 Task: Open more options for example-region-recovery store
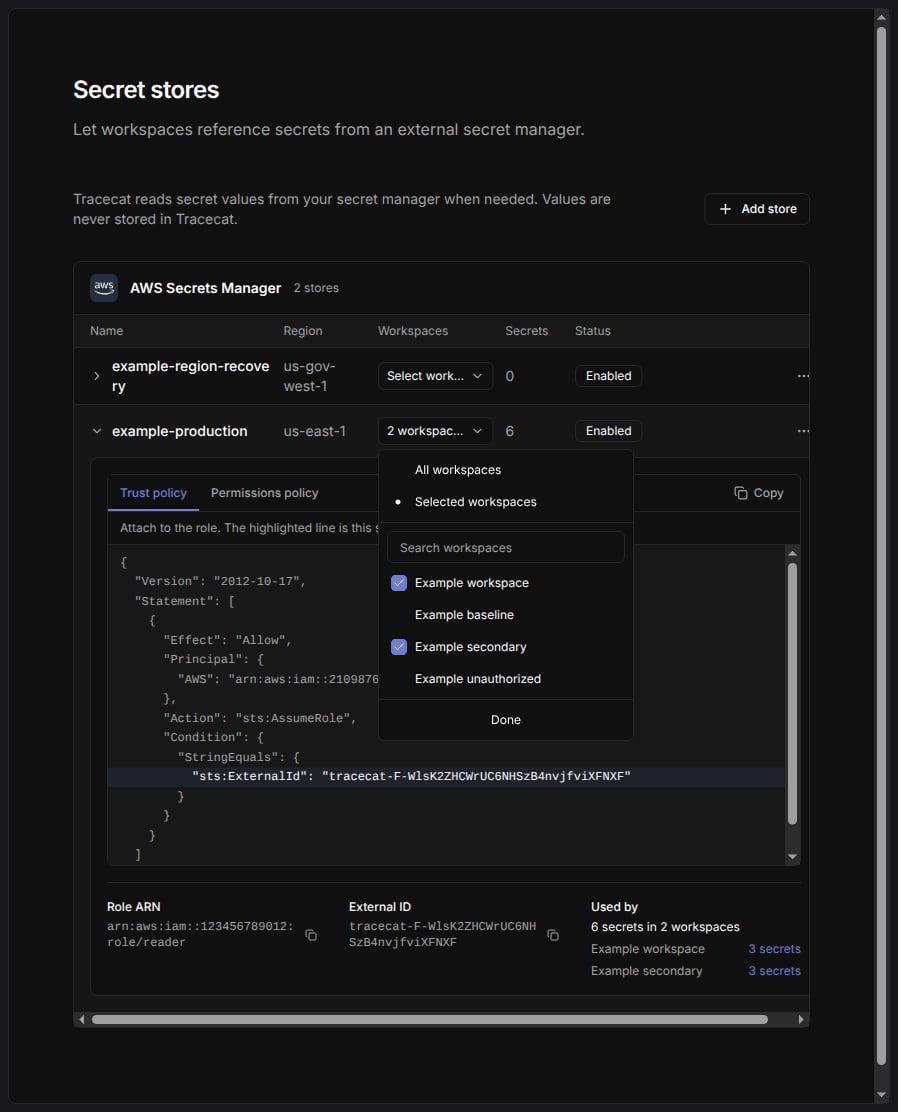coord(803,376)
